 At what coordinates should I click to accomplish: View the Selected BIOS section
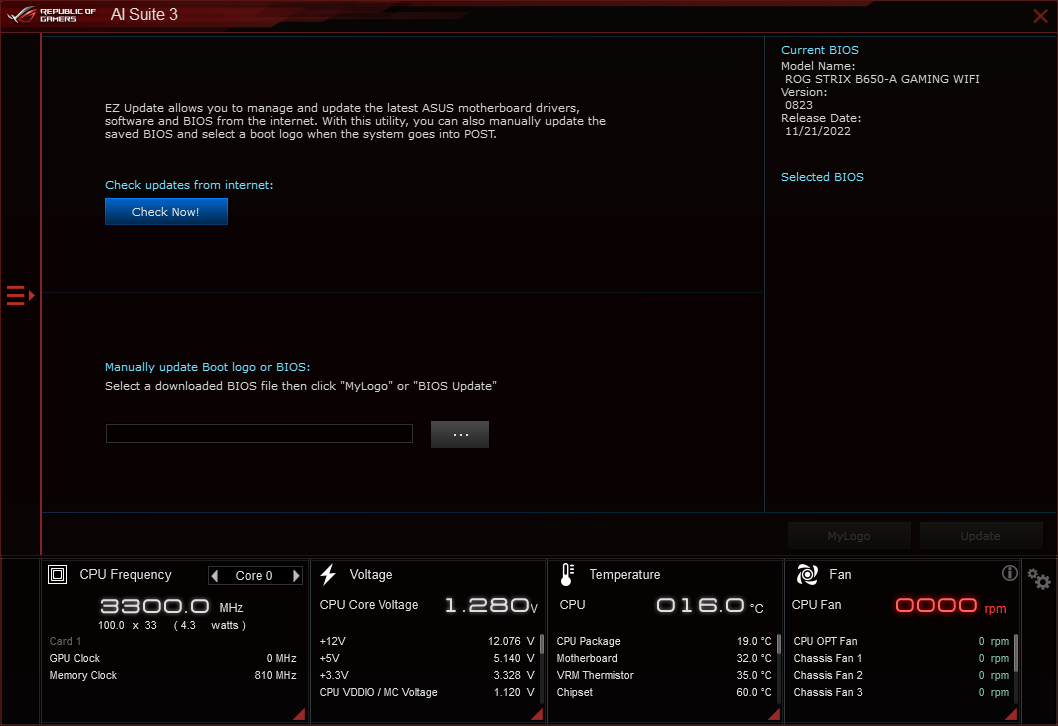tap(822, 177)
